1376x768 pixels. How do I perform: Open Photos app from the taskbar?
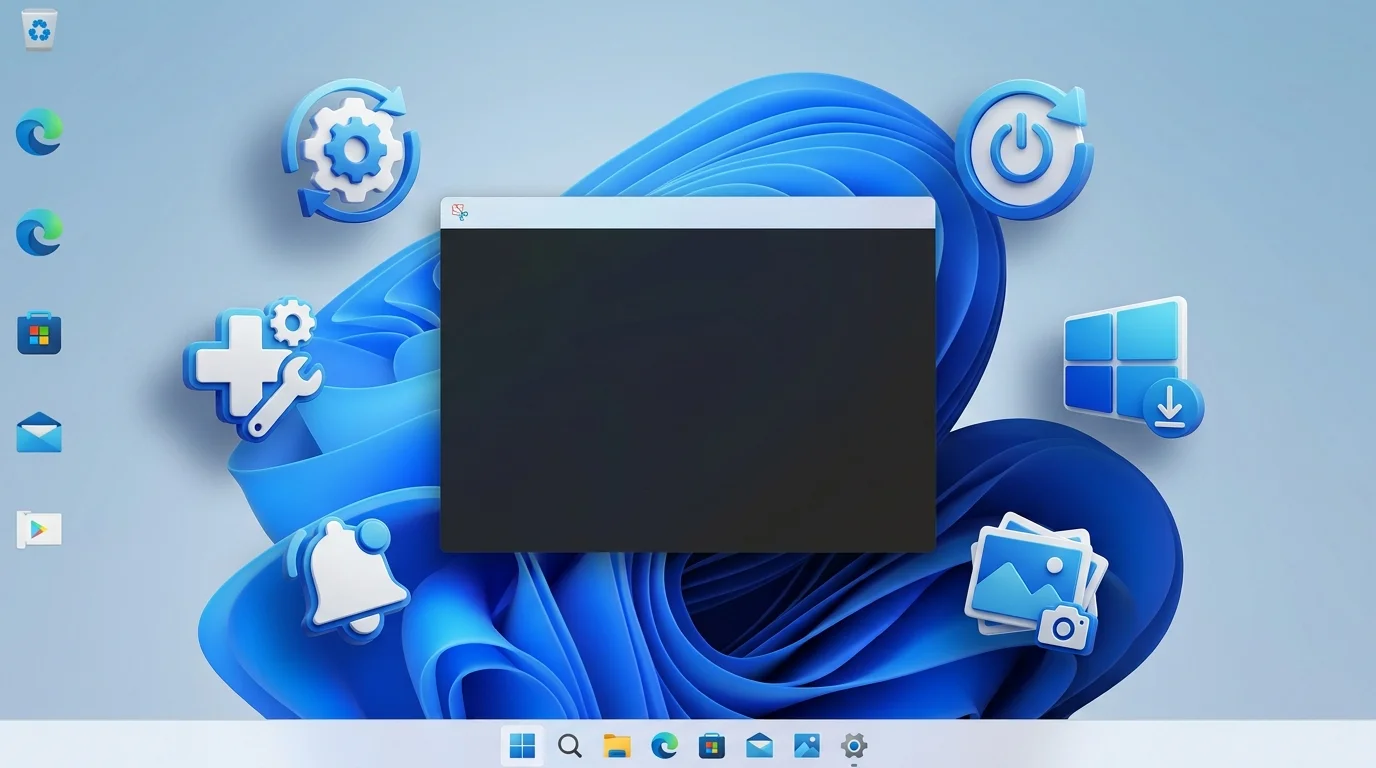(807, 745)
